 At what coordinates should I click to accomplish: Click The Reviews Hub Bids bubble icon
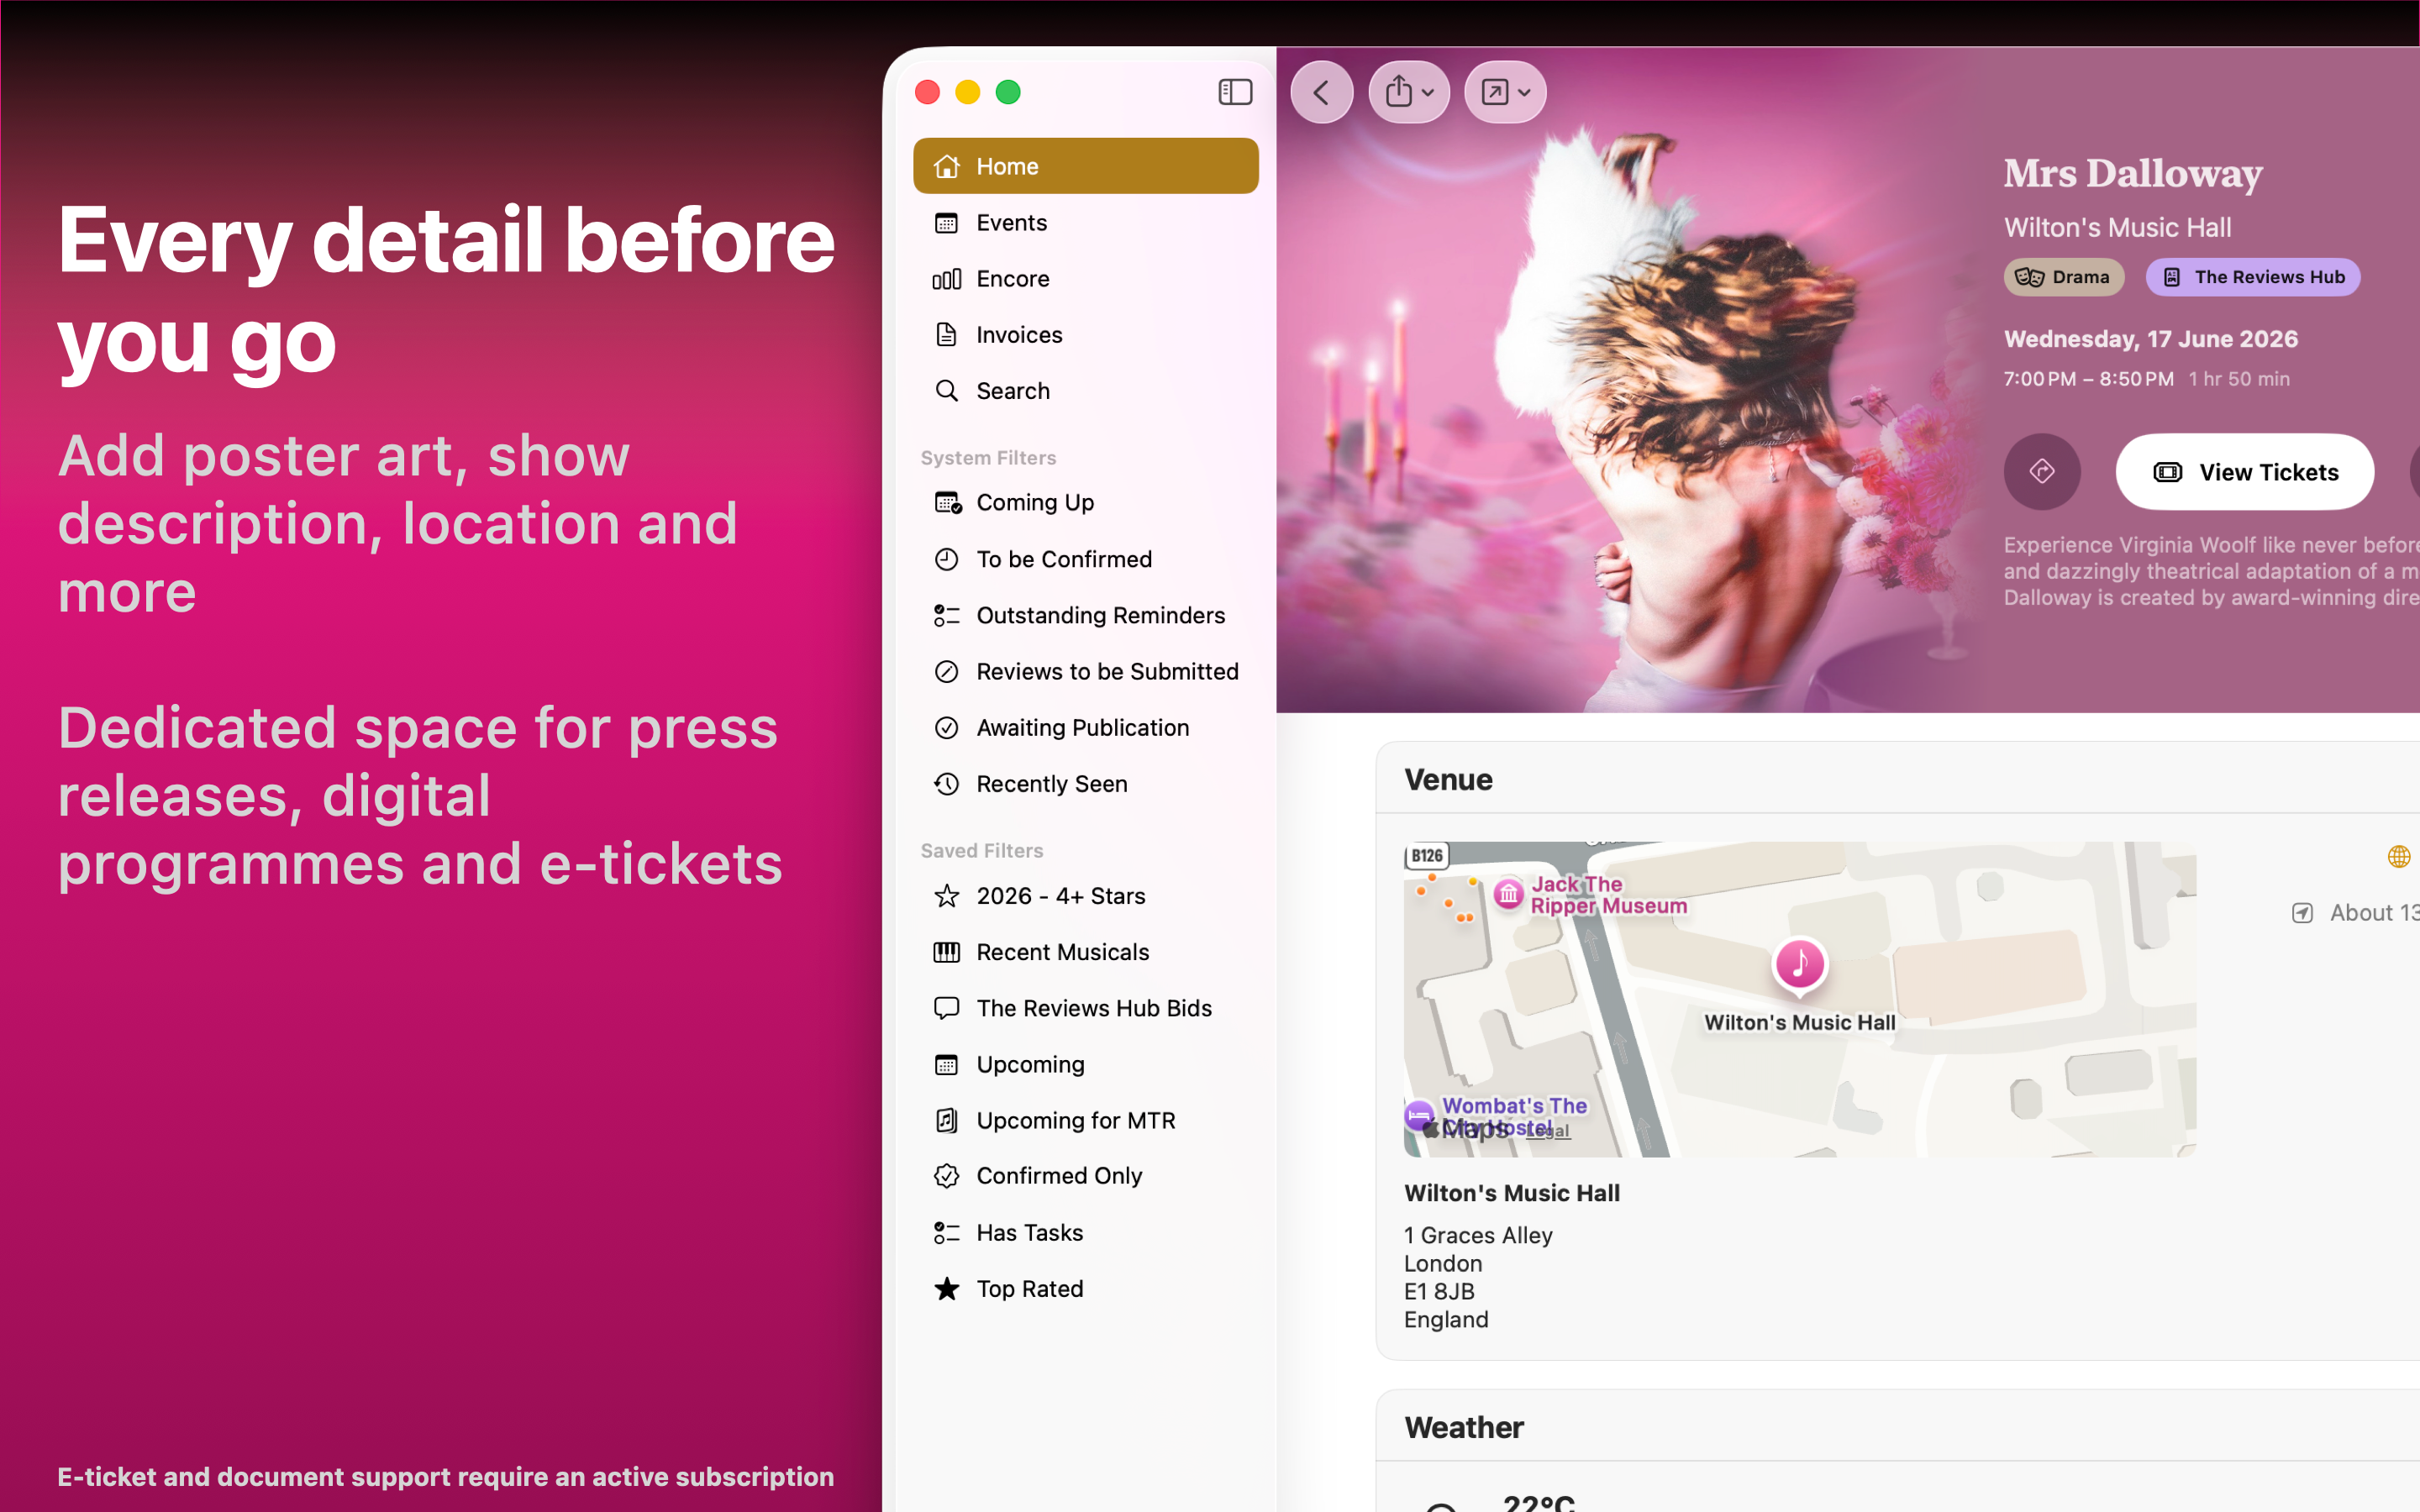click(946, 1008)
